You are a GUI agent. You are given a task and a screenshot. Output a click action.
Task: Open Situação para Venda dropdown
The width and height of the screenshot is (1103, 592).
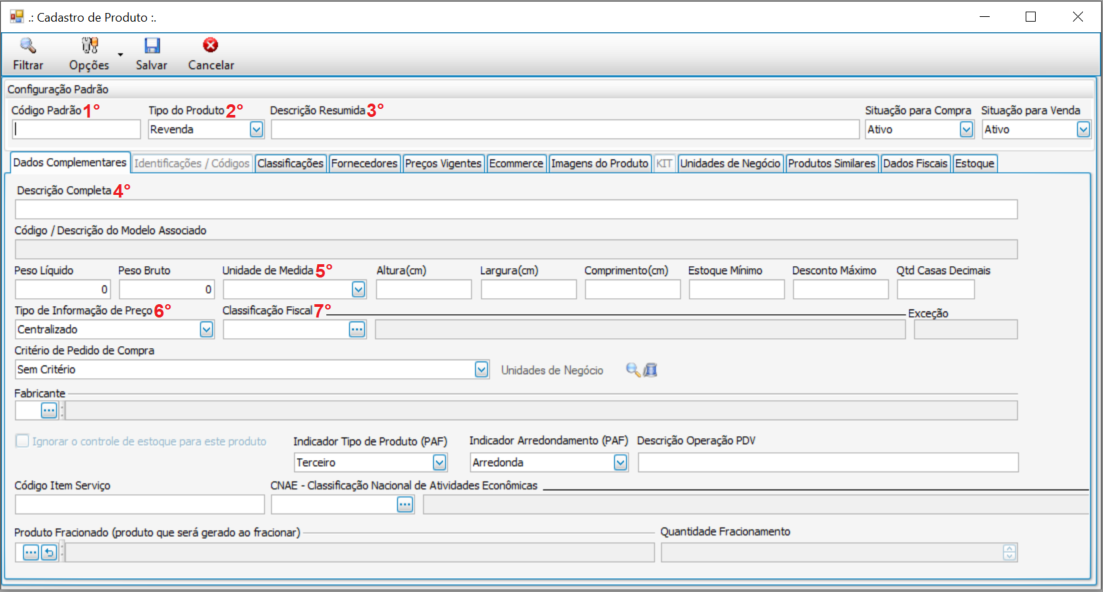coord(1083,129)
